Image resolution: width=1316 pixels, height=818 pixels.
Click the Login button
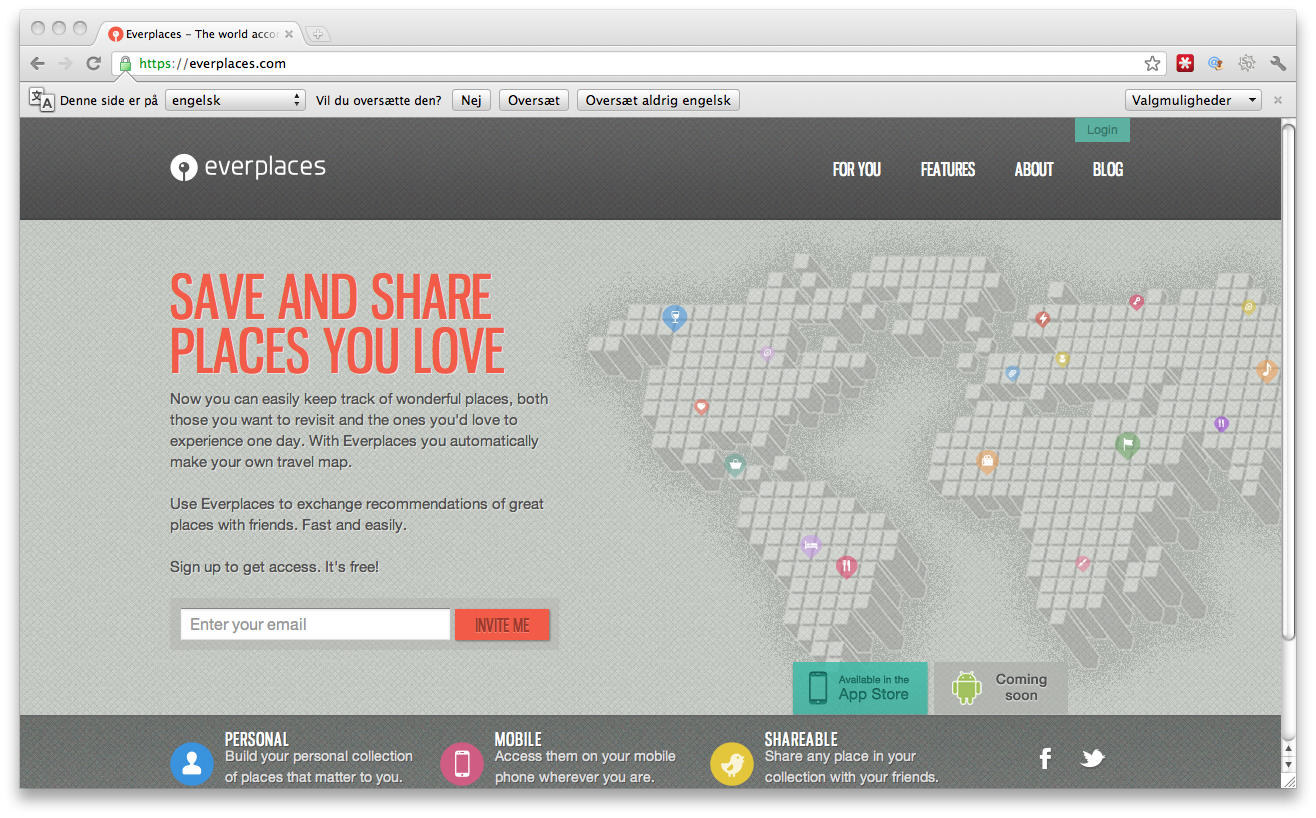(x=1102, y=130)
